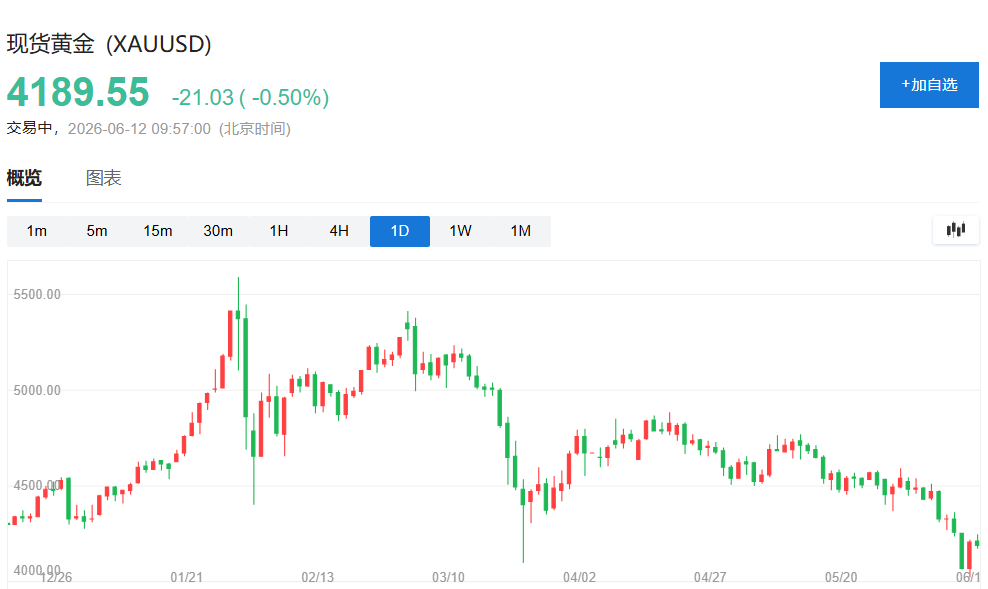Select the 1H timeframe

coord(279,231)
